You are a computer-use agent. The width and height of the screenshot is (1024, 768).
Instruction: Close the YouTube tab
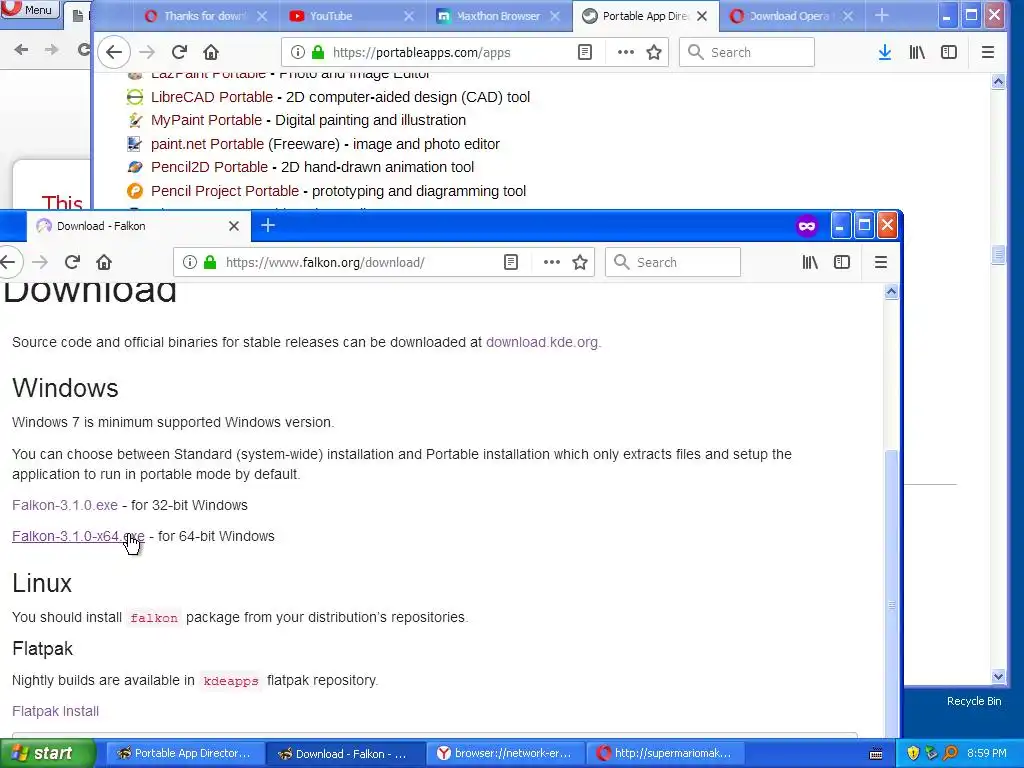pos(409,16)
